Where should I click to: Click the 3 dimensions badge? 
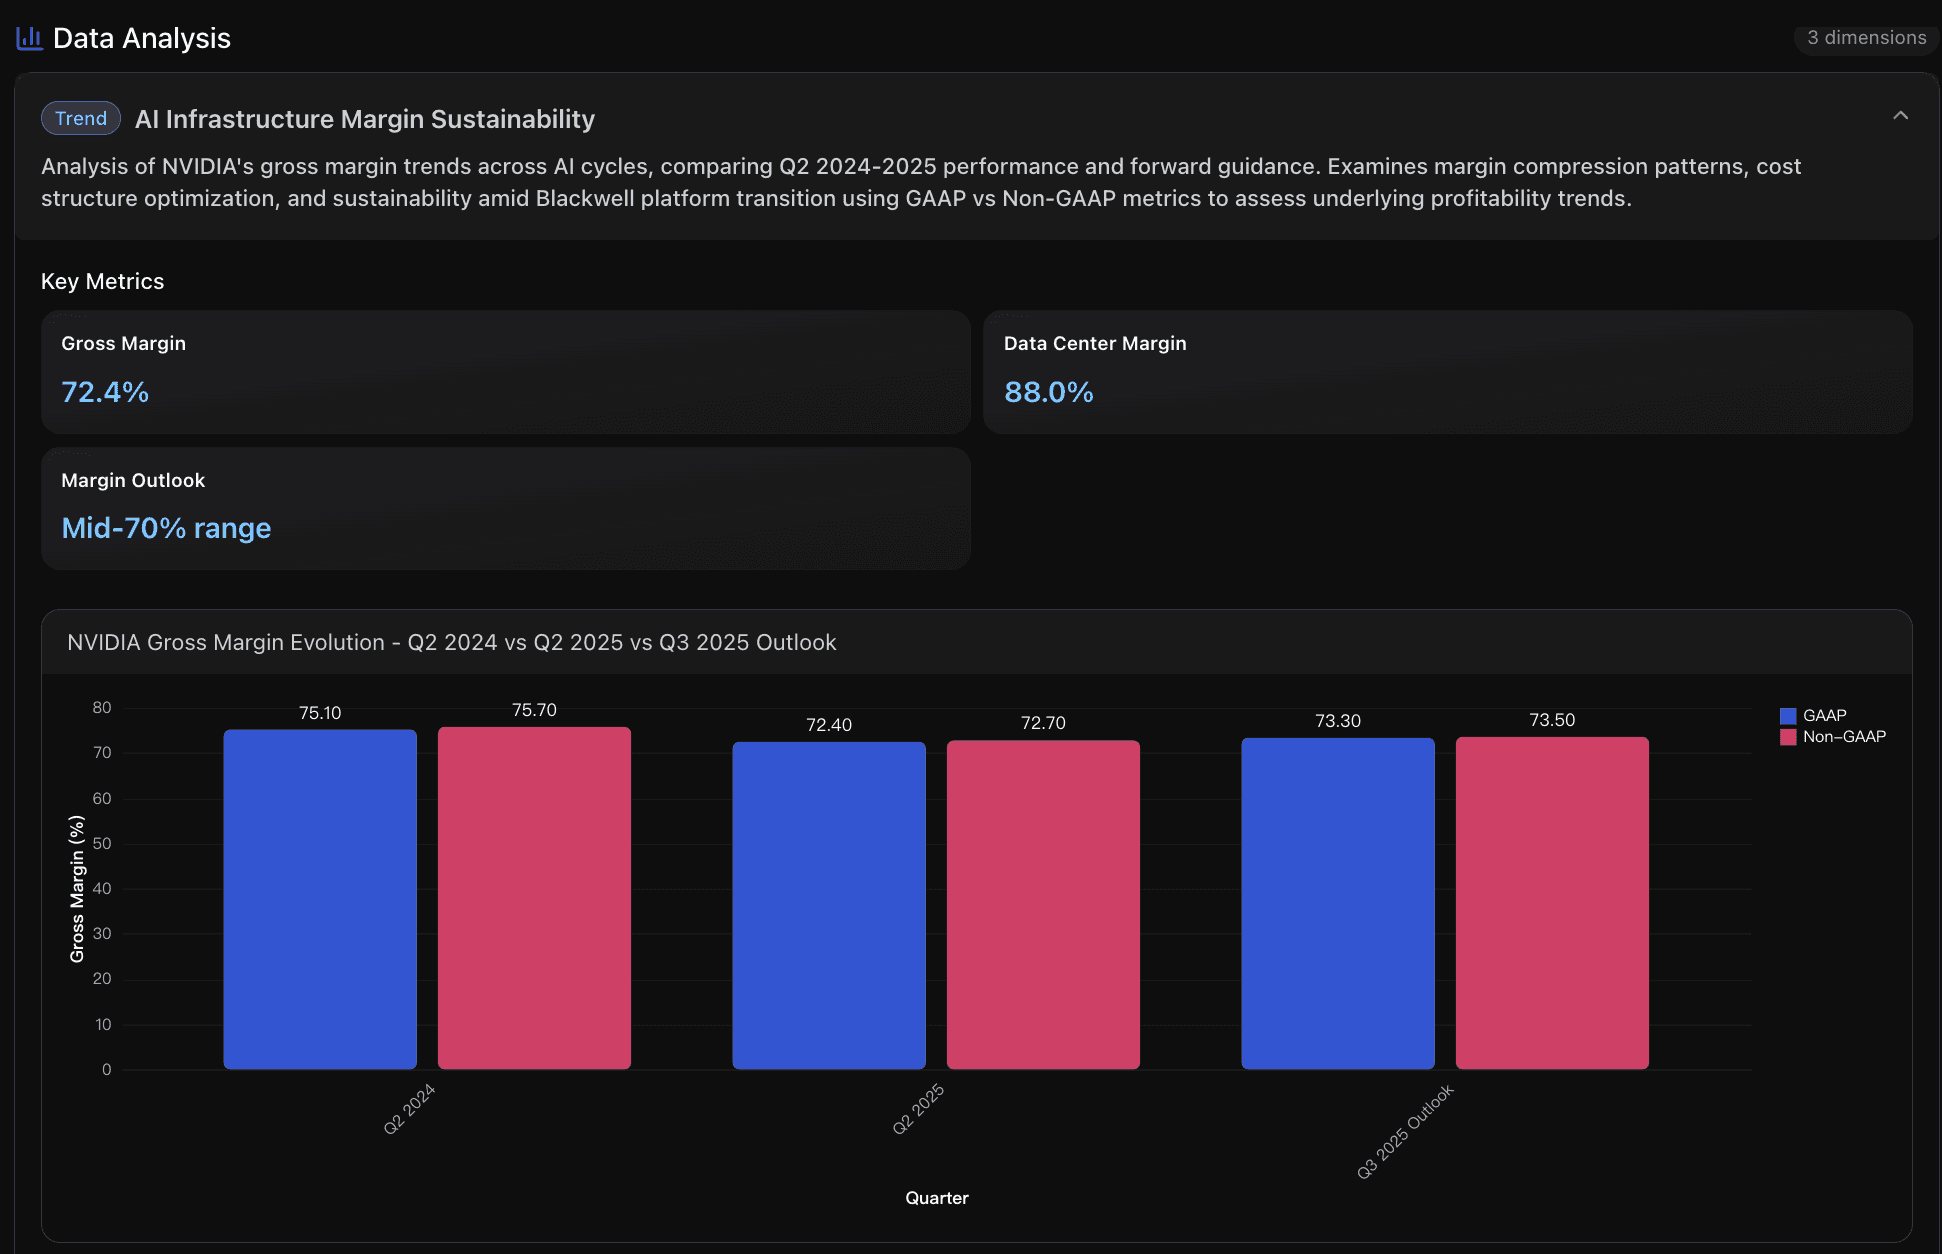tap(1865, 37)
